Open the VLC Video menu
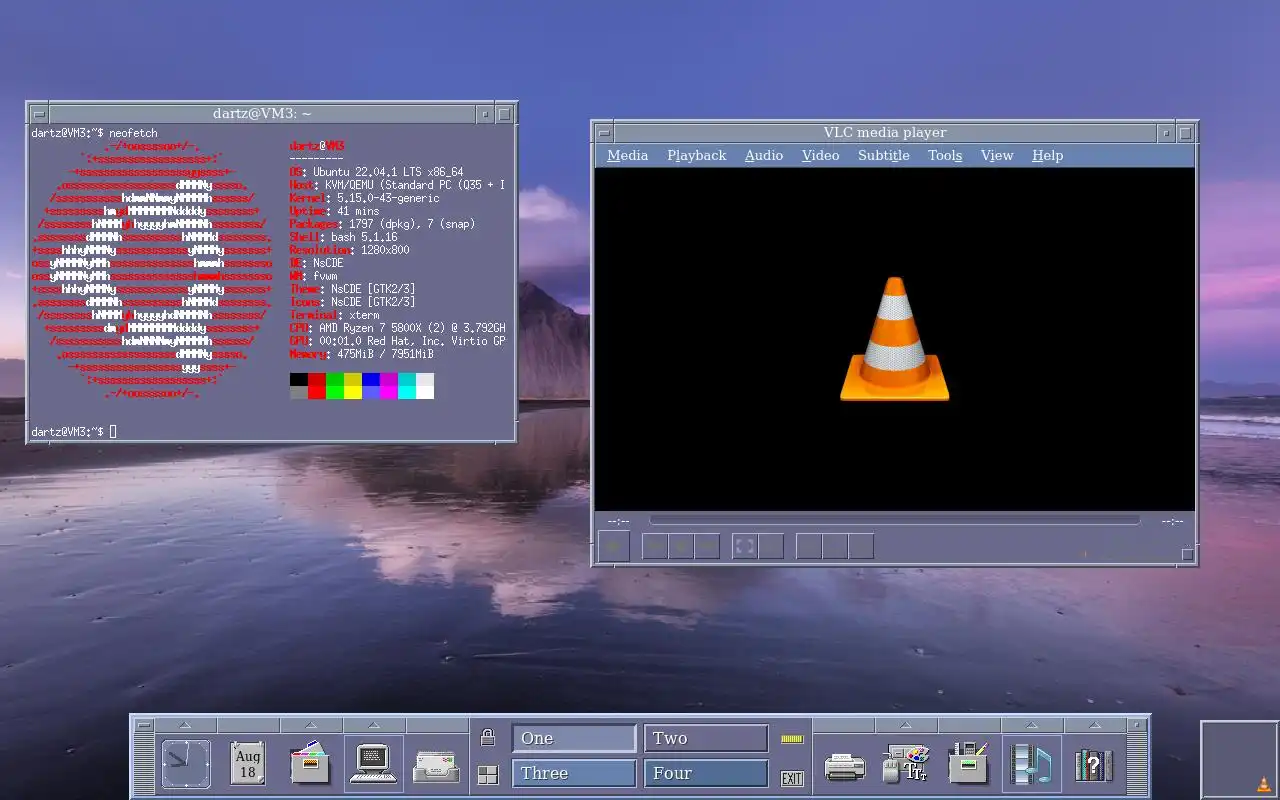 click(x=821, y=155)
